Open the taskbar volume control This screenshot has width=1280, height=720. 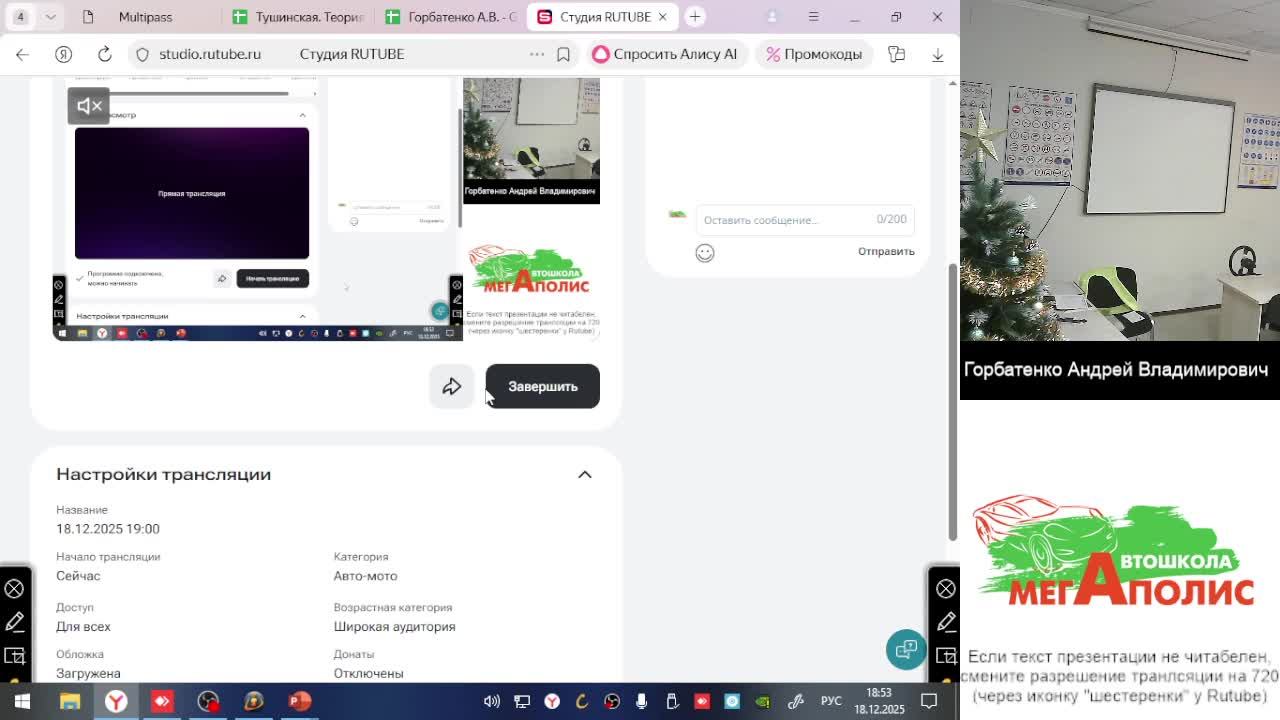(492, 701)
